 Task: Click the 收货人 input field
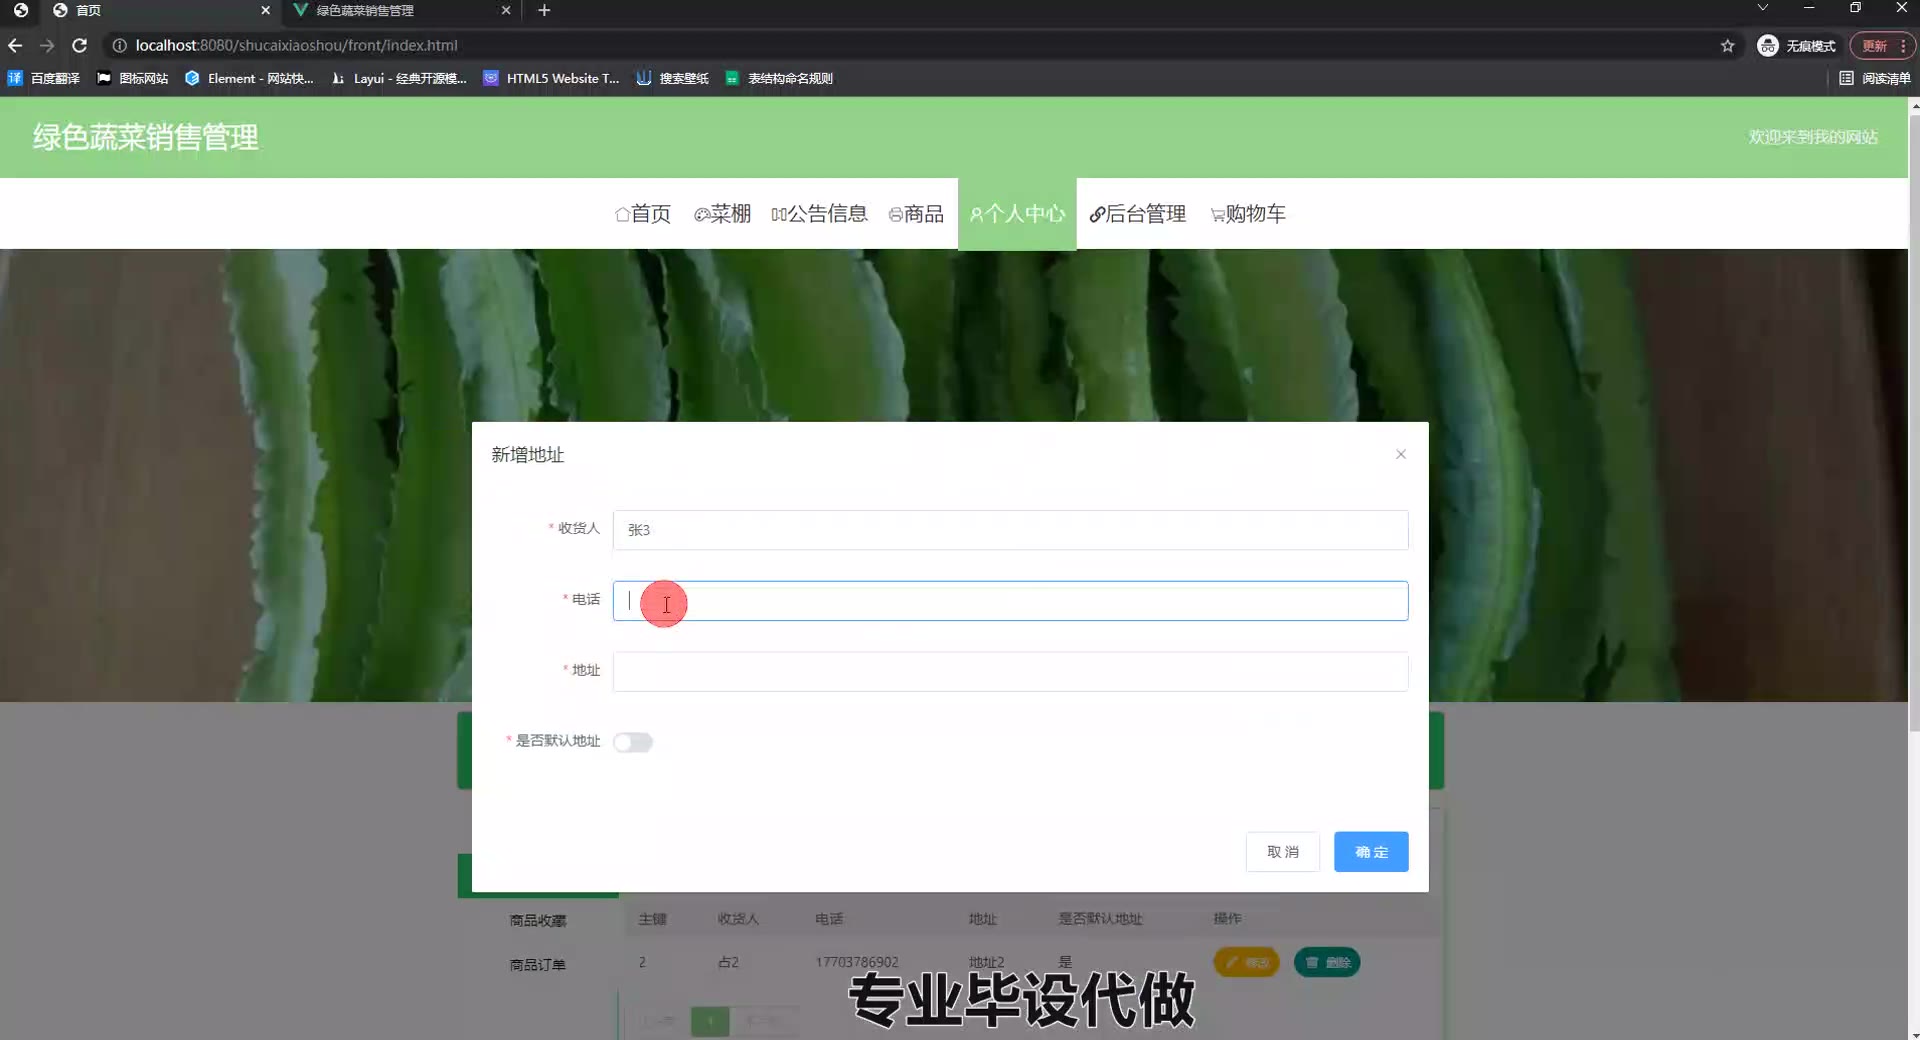(1010, 530)
